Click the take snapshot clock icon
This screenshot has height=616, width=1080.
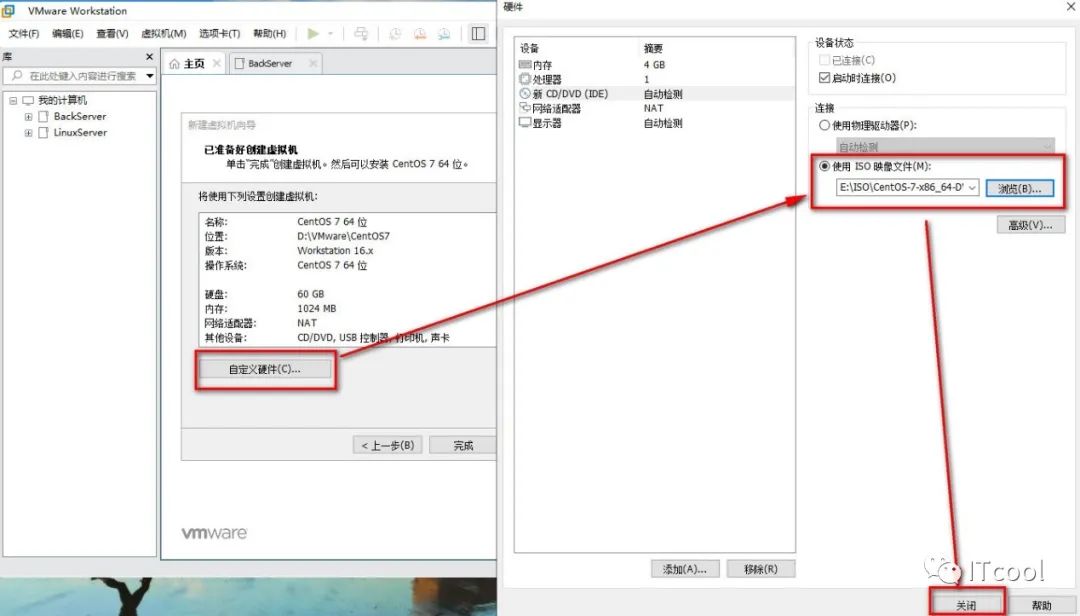pos(395,33)
